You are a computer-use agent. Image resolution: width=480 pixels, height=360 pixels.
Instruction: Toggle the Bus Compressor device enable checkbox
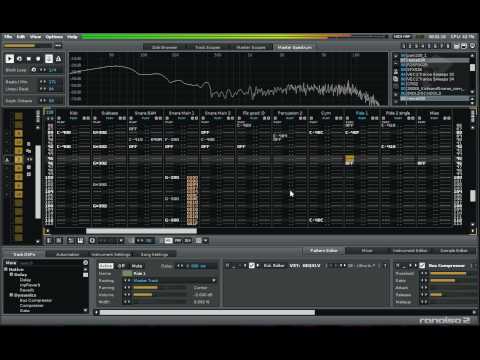[x=422, y=266]
